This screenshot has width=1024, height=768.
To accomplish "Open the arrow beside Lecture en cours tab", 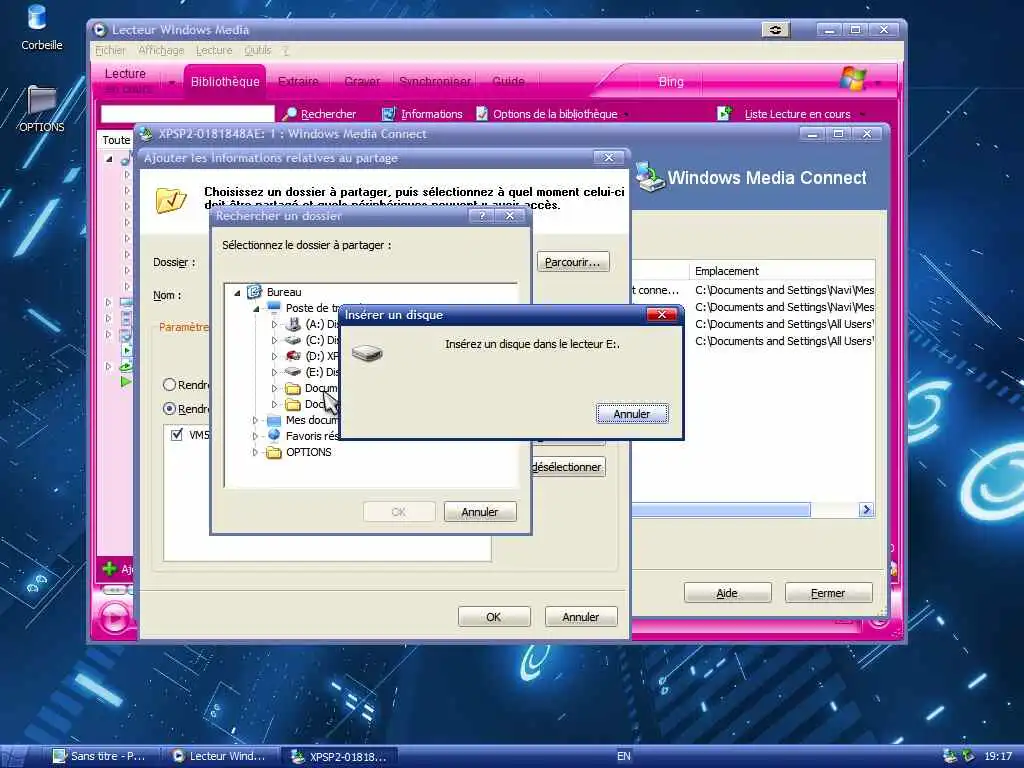I will click(x=172, y=83).
